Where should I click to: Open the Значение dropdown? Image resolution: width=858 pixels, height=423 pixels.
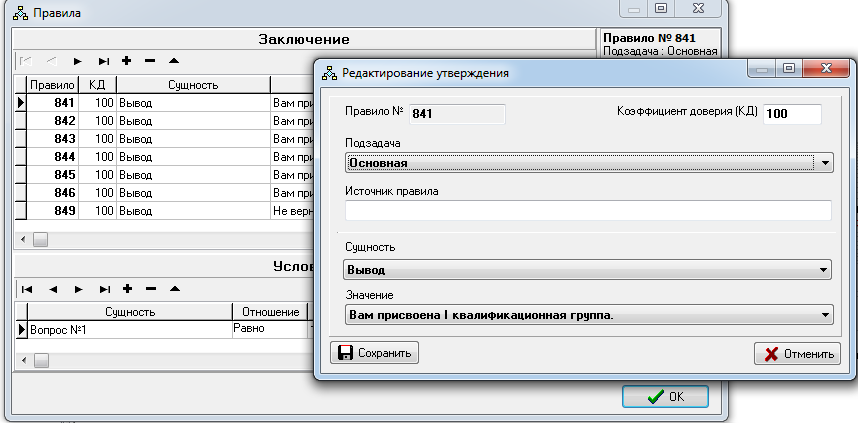[589, 315]
